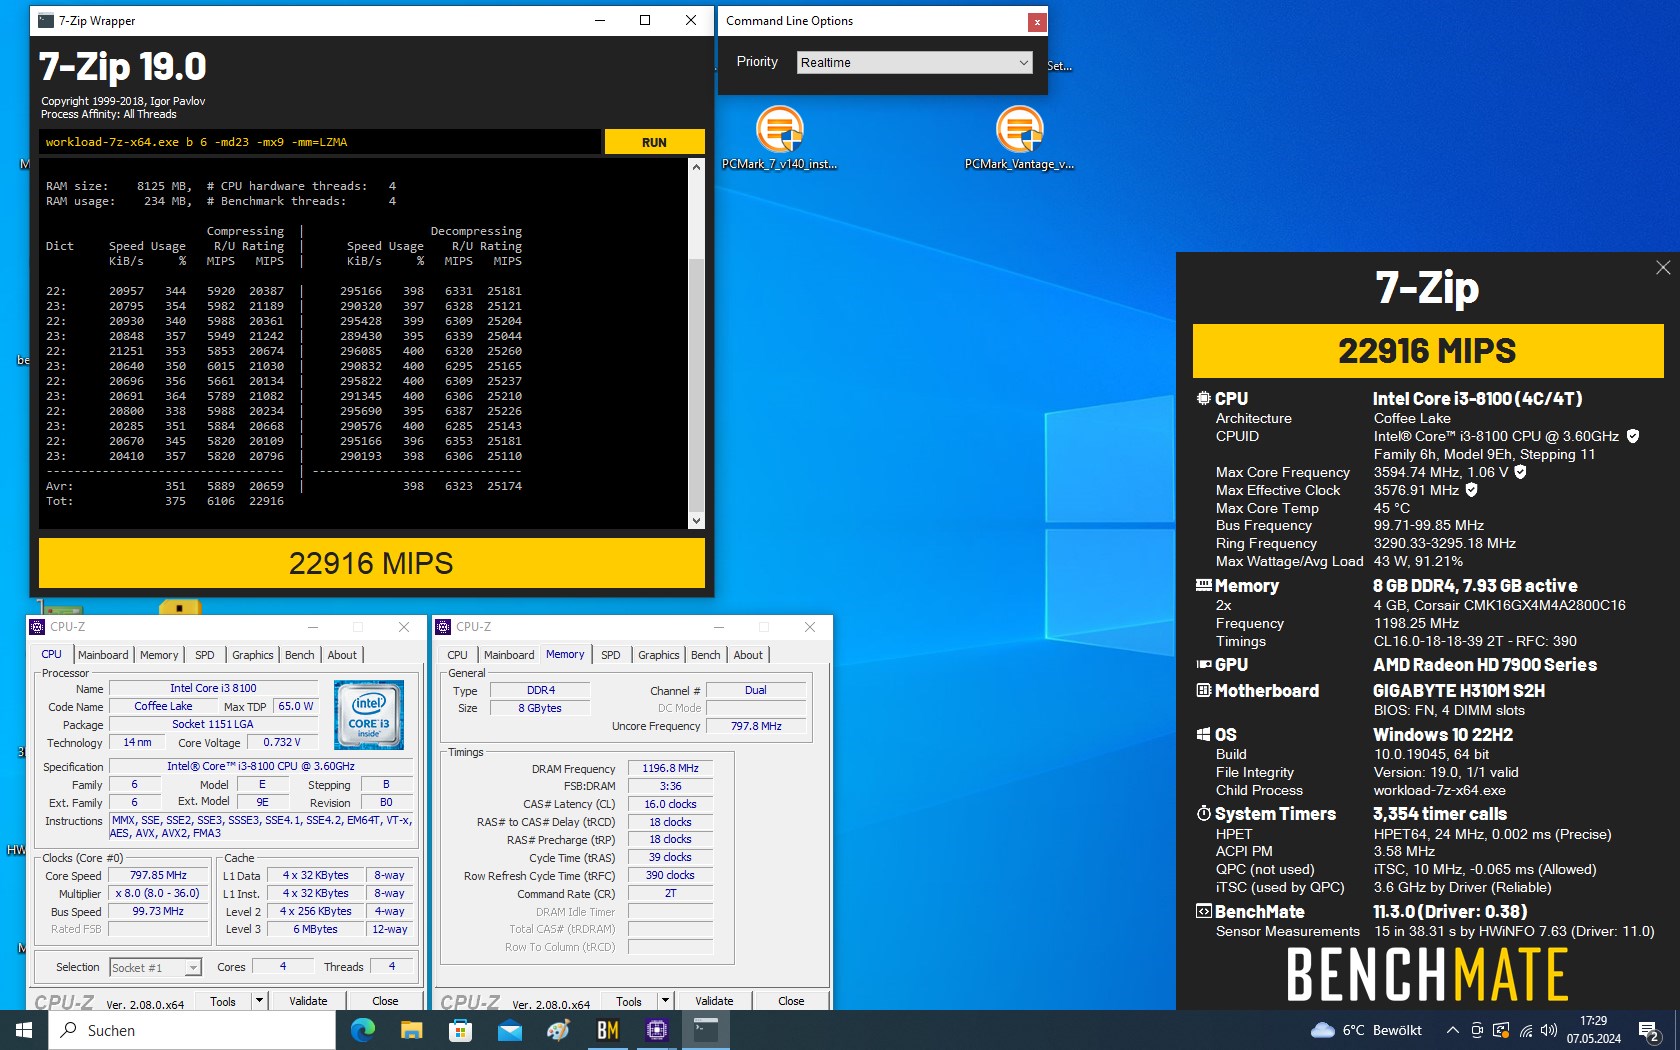Open Windows Start menu
Screen dimensions: 1680x1050
click(x=24, y=1030)
